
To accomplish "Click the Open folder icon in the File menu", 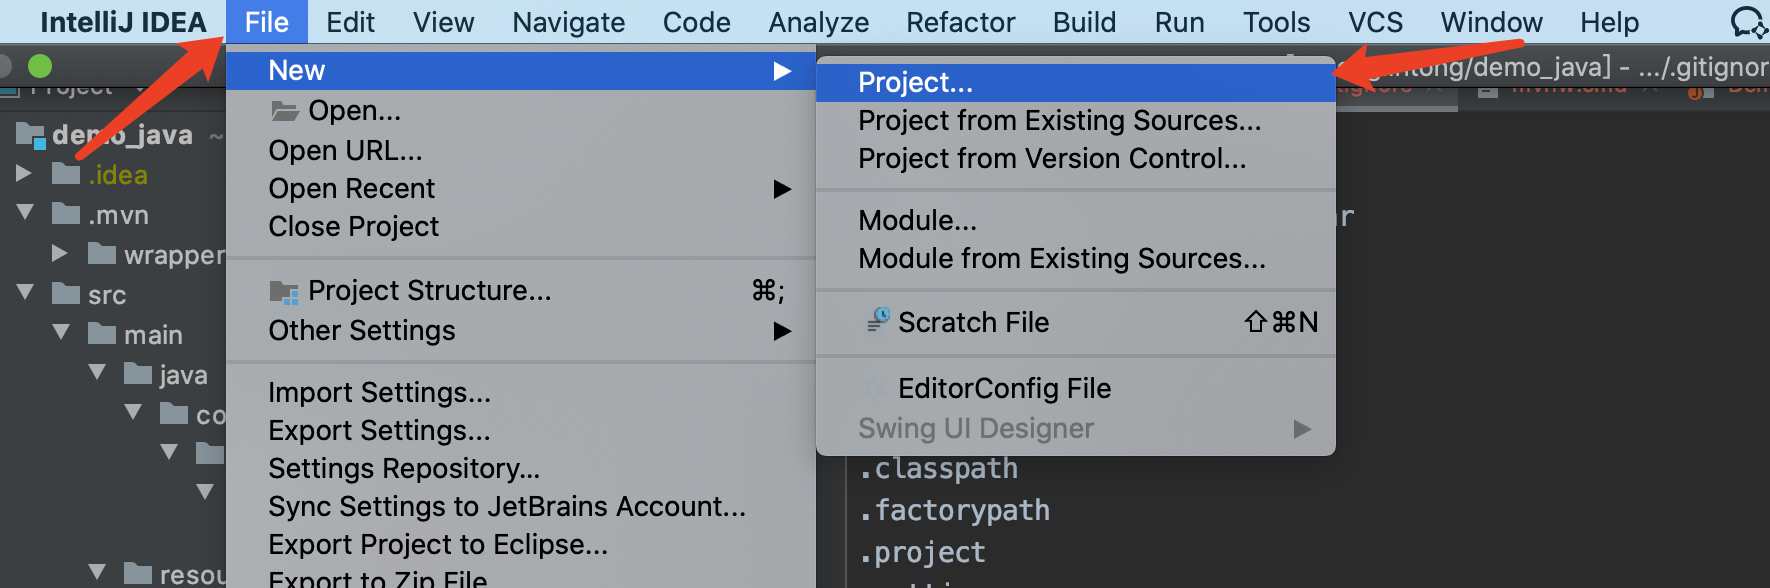I will coord(285,111).
